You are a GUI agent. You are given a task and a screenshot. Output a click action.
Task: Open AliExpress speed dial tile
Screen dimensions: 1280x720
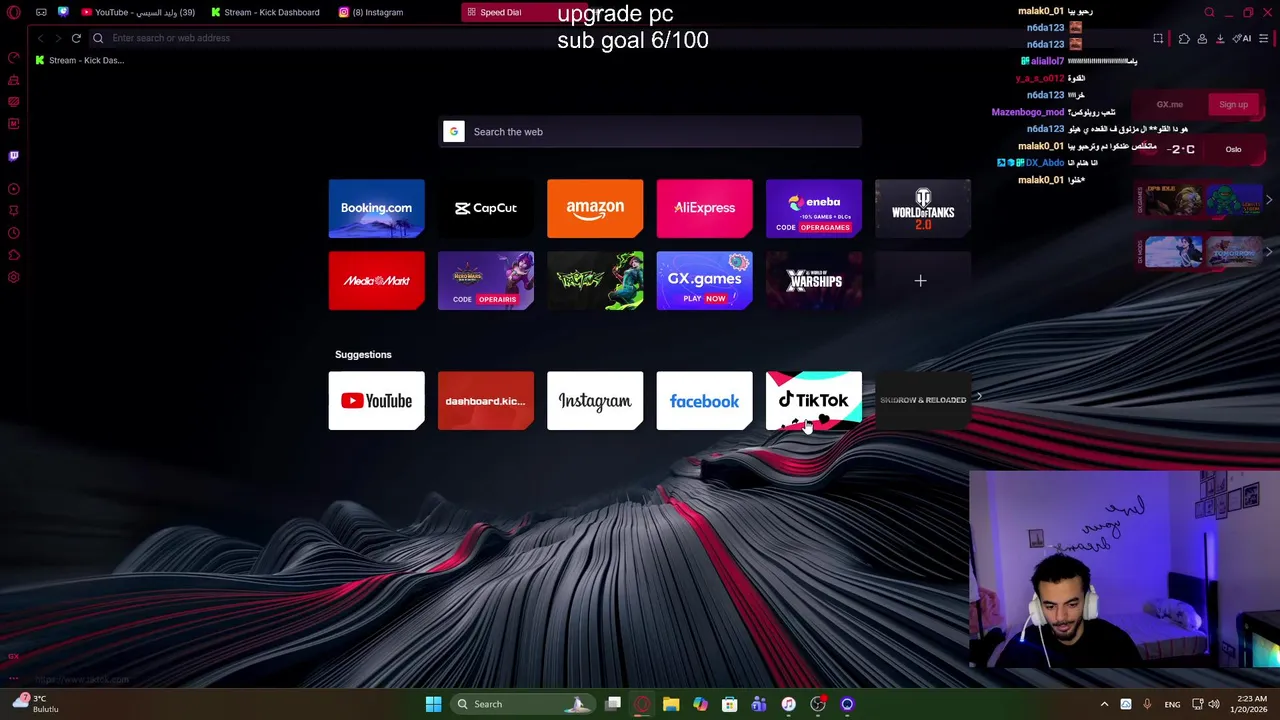click(704, 208)
